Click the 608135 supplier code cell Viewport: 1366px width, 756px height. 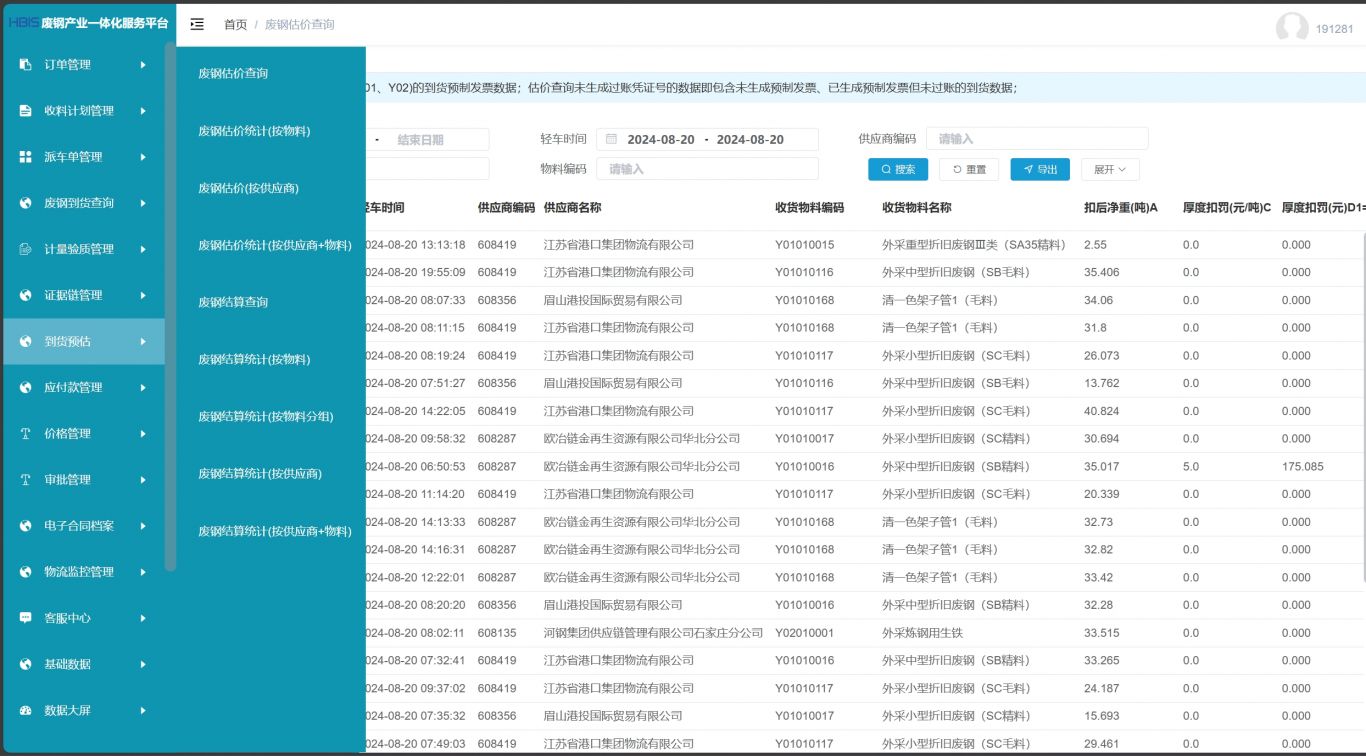click(x=497, y=633)
